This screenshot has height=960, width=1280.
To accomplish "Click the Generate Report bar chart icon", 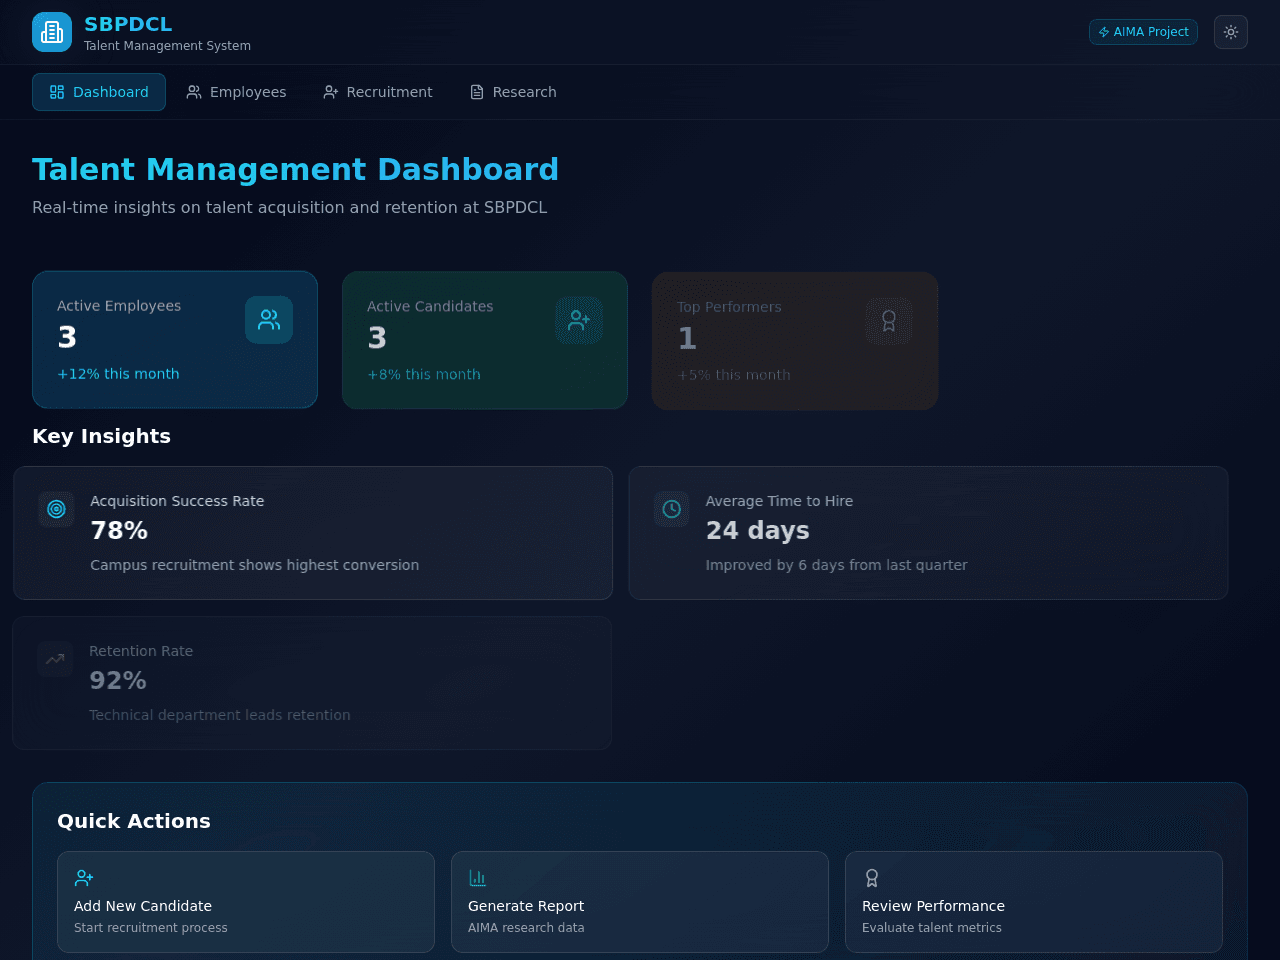I will coord(478,878).
